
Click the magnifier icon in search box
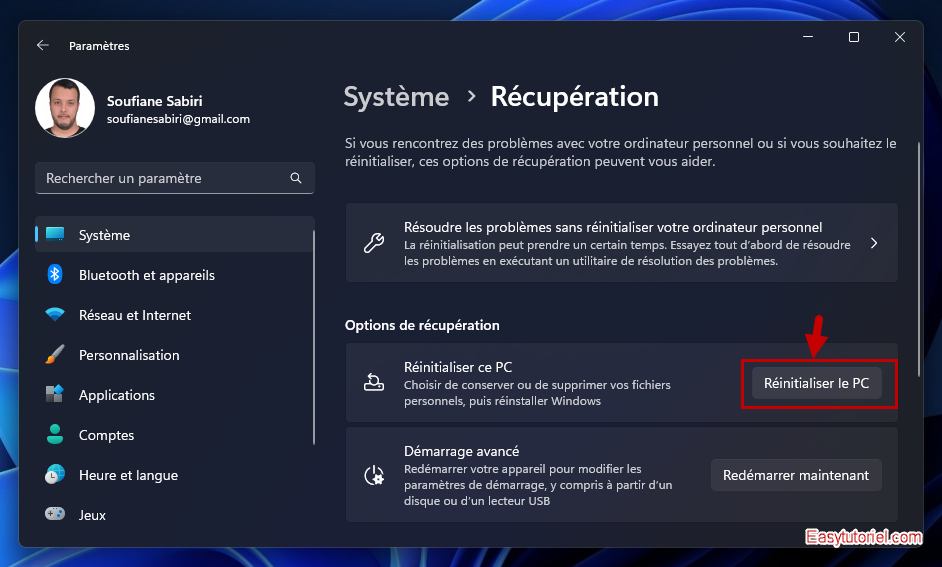pyautogui.click(x=296, y=178)
